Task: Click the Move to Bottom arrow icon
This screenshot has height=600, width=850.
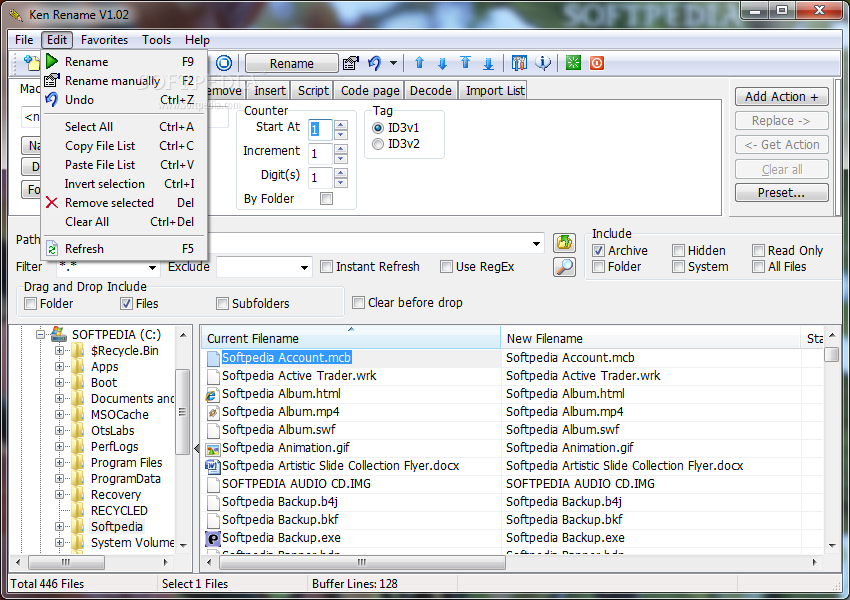Action: pyautogui.click(x=488, y=63)
